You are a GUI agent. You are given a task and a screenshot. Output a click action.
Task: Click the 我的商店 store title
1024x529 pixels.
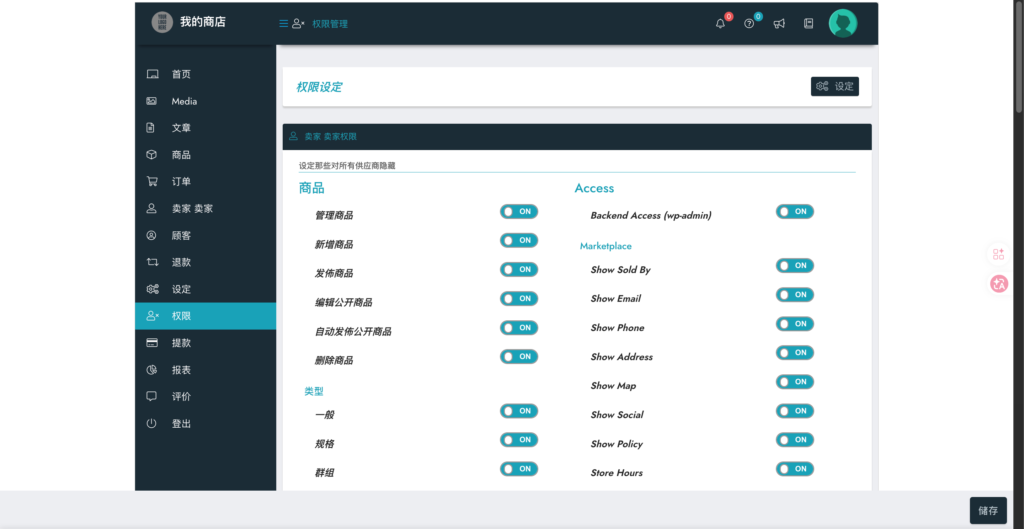point(203,22)
